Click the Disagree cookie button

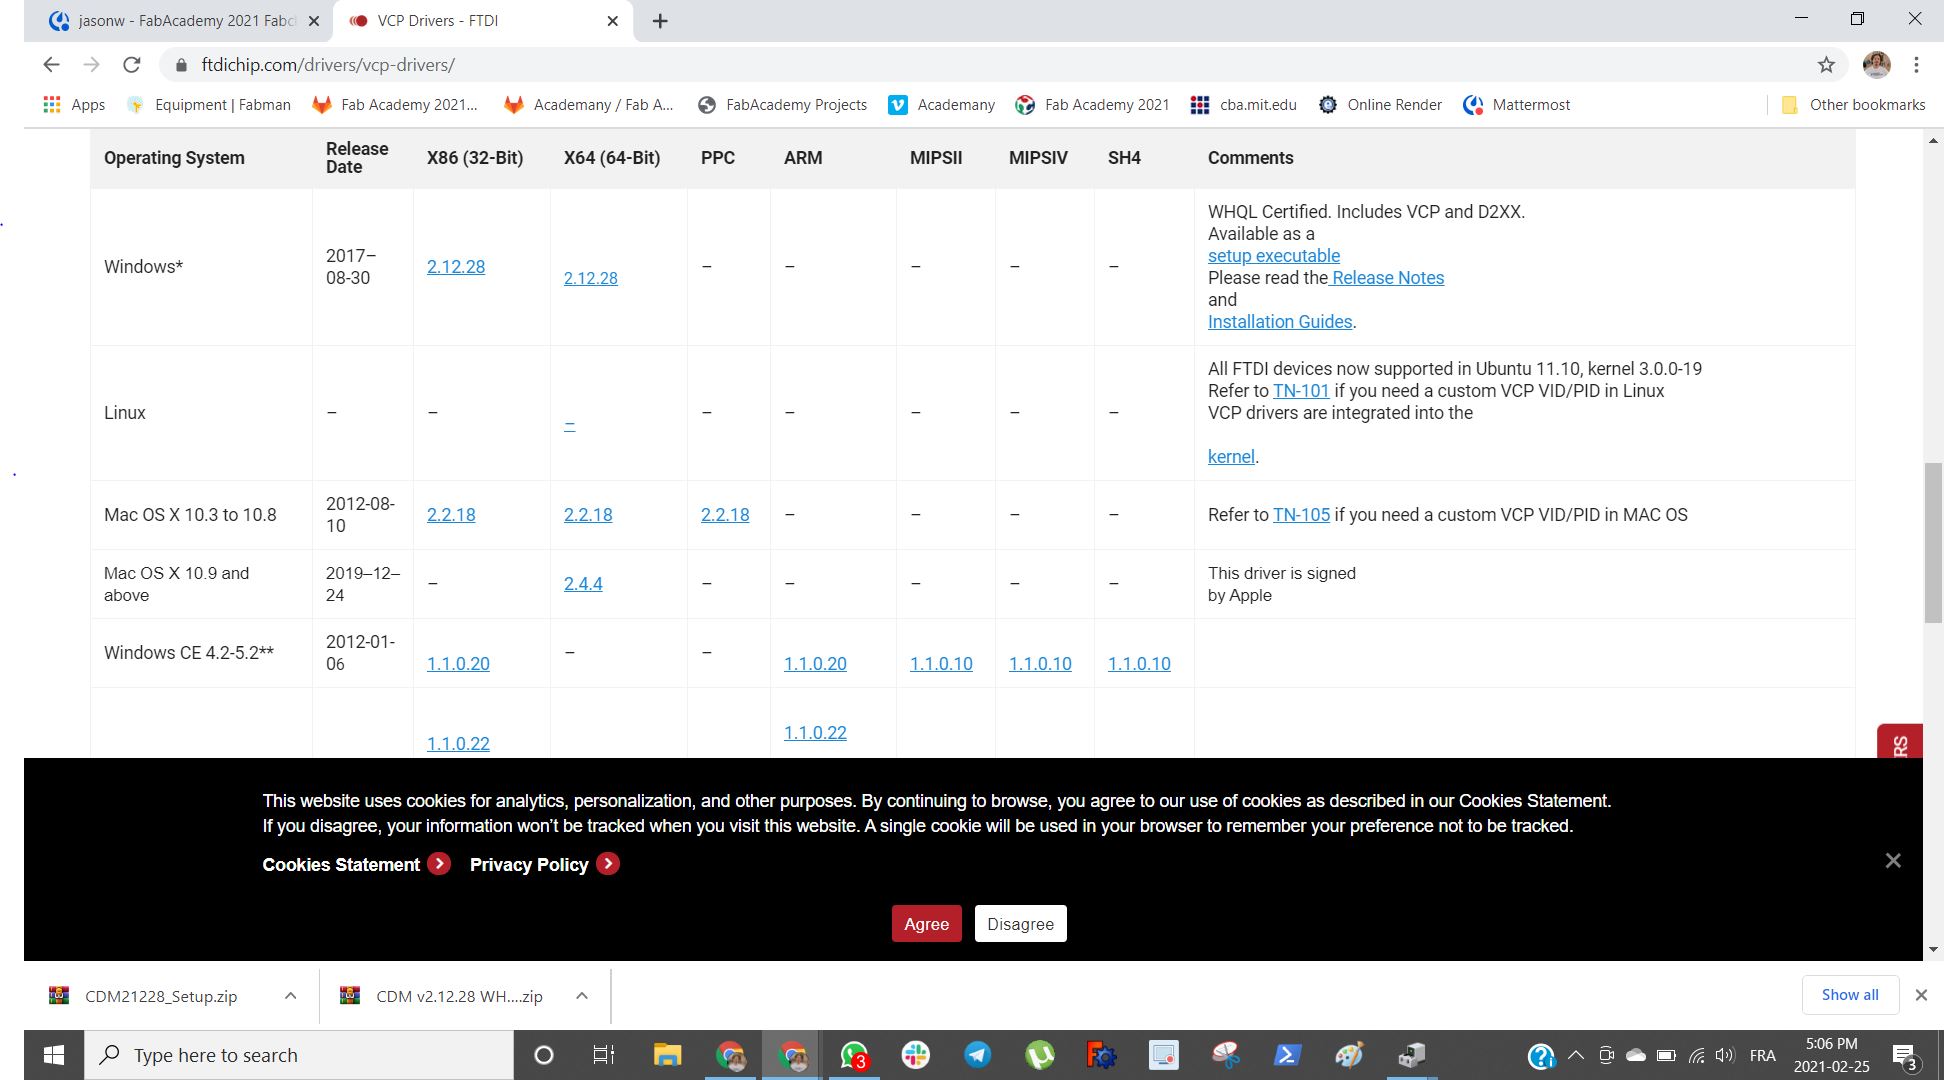(x=1020, y=924)
